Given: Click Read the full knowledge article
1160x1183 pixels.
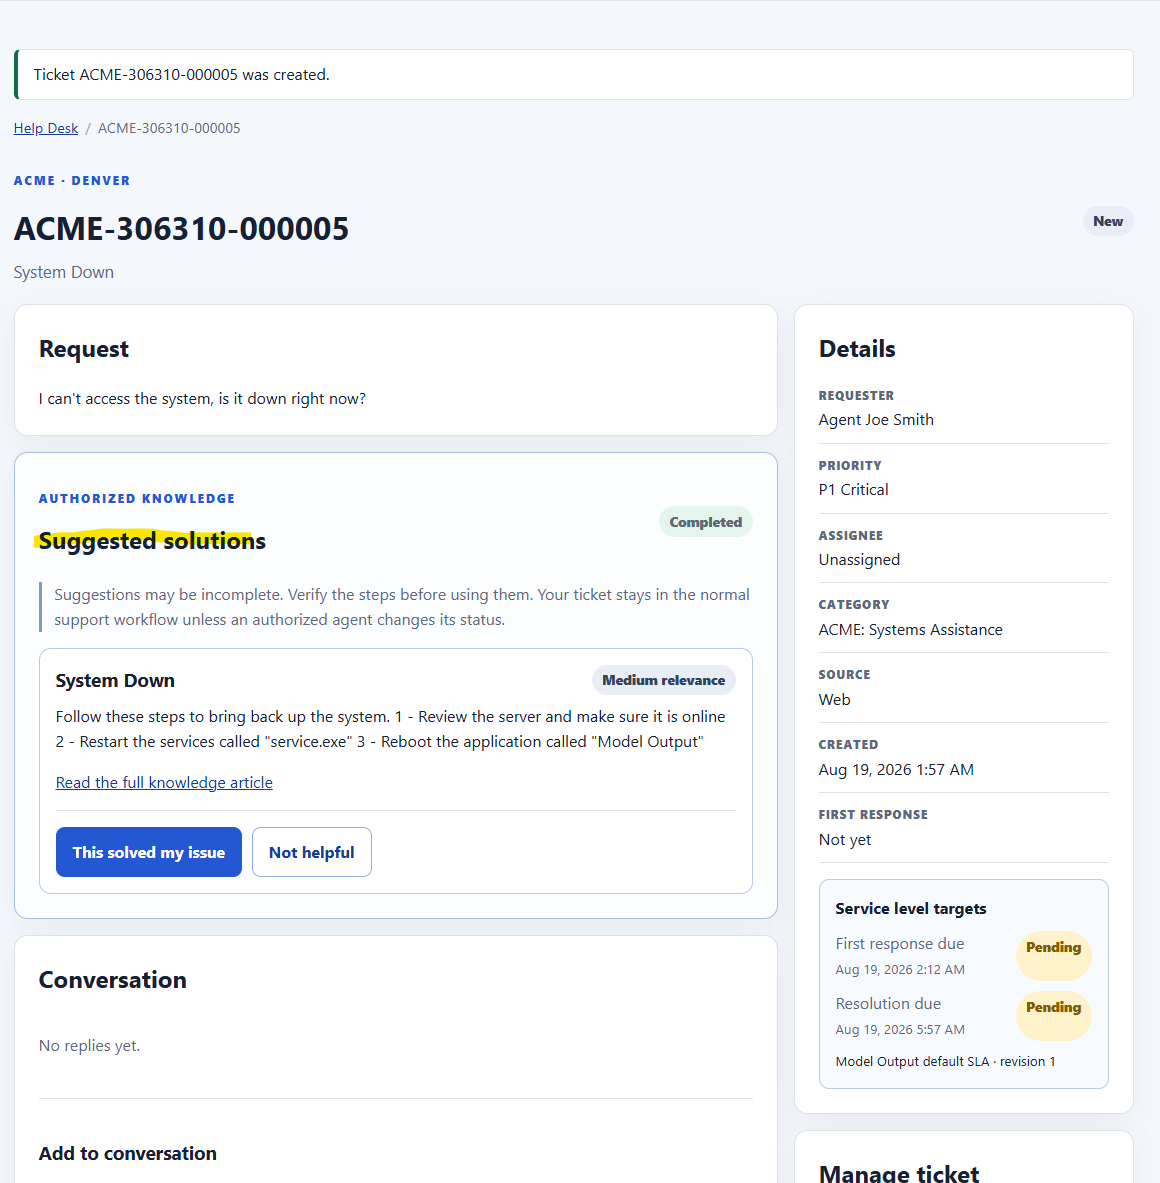Looking at the screenshot, I should pyautogui.click(x=164, y=782).
